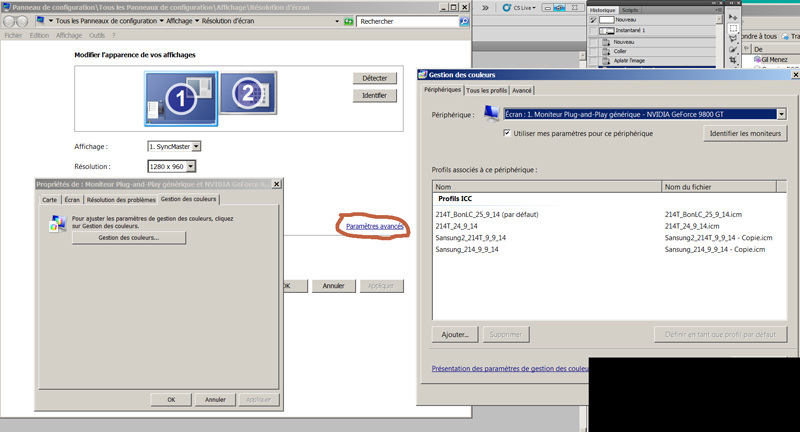The image size is (800, 432).
Task: Open the address bar history dropdown
Action: pos(337,21)
